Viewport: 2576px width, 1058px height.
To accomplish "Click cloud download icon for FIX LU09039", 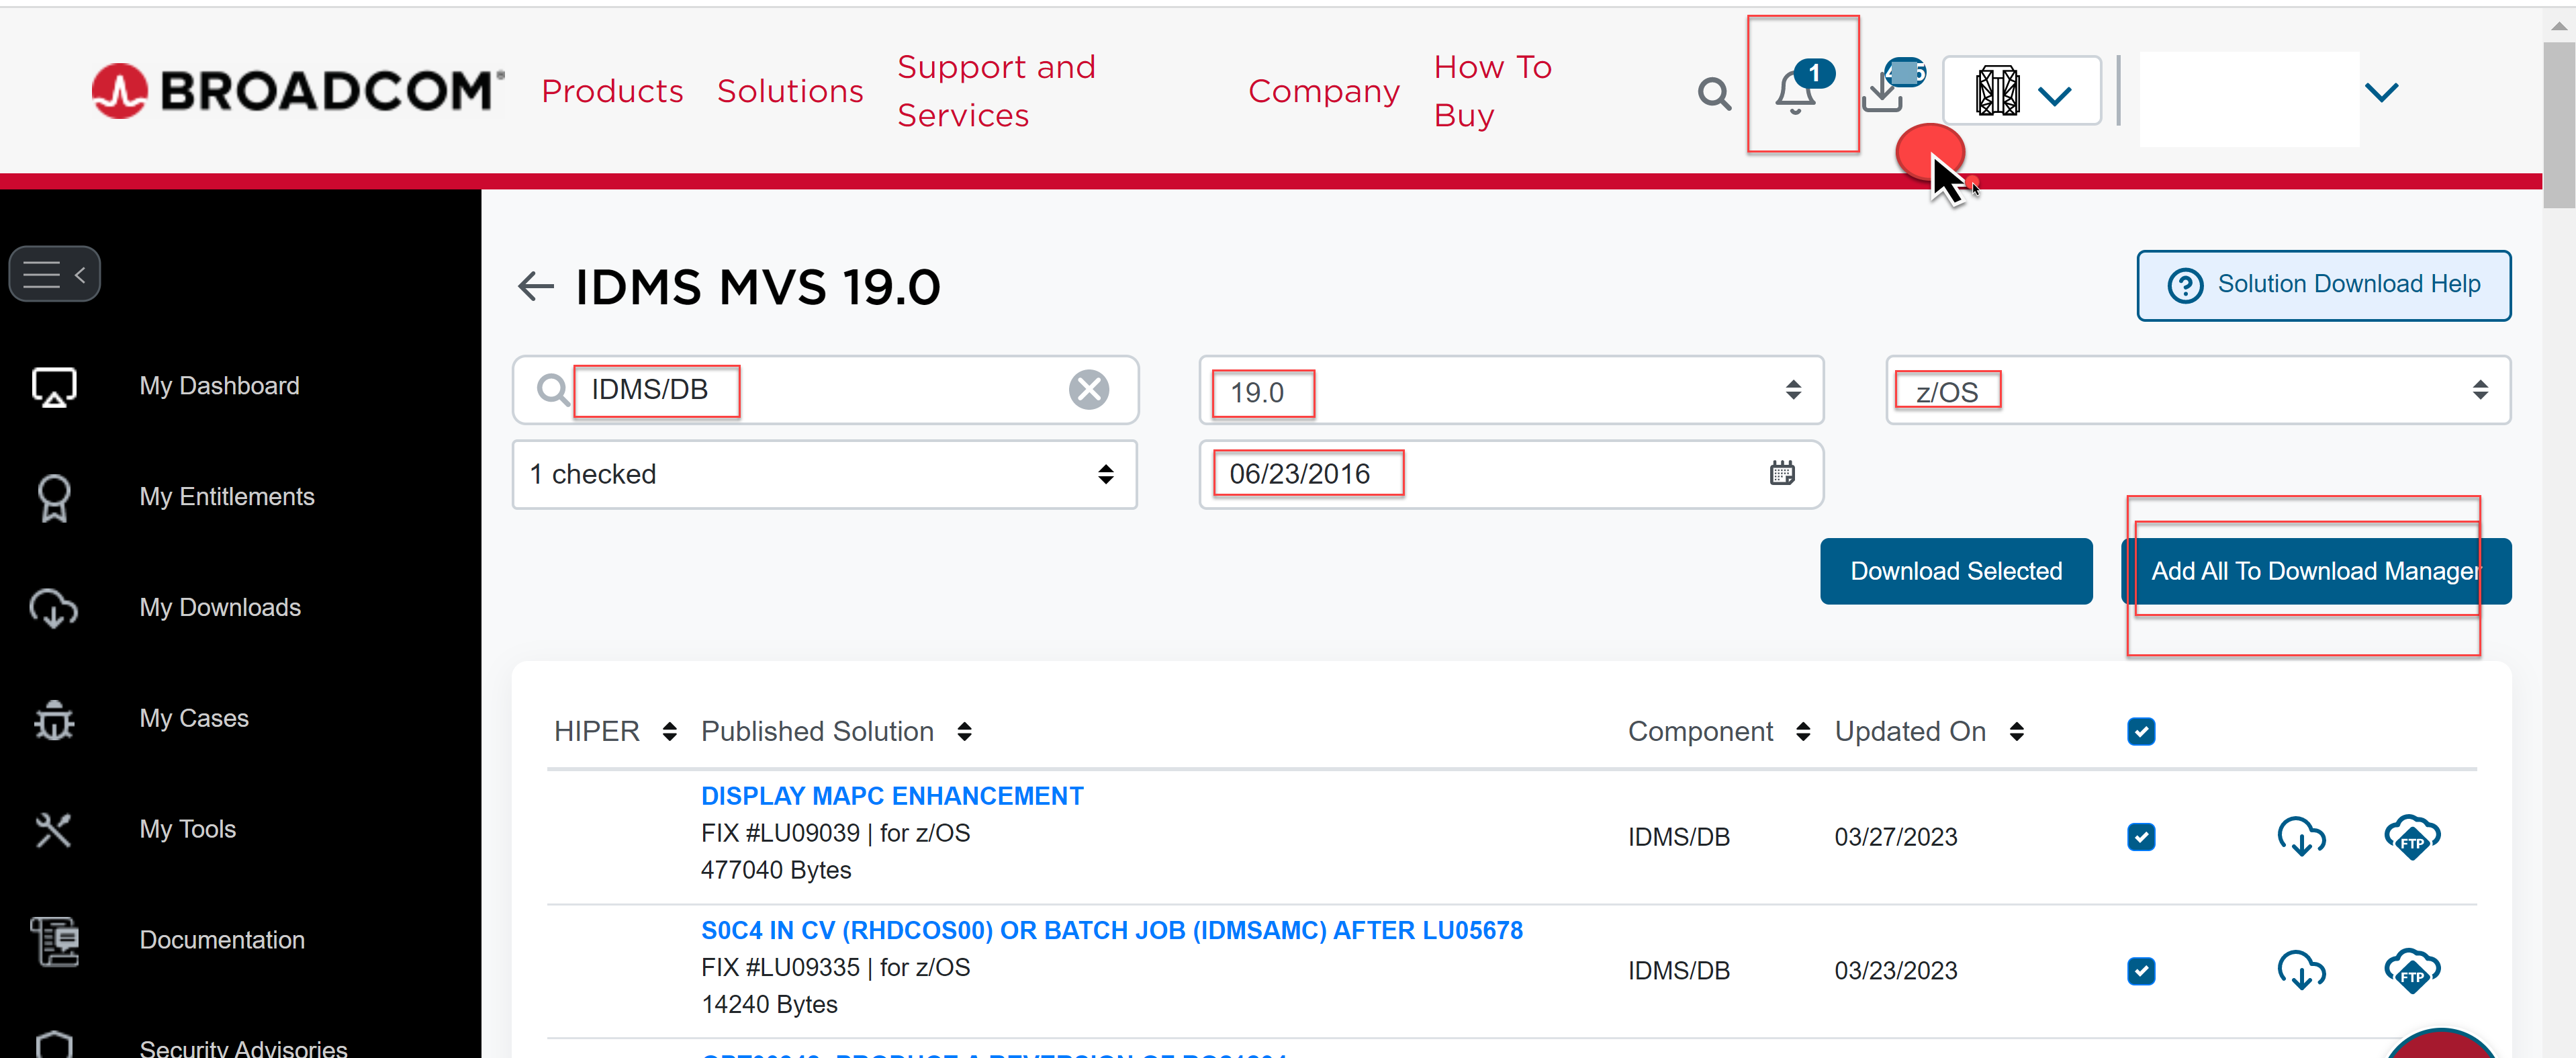I will [2300, 837].
